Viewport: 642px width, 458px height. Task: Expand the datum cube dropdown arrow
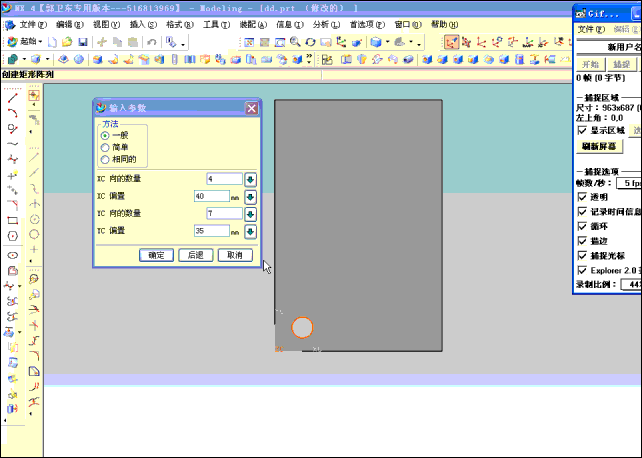pos(47,60)
